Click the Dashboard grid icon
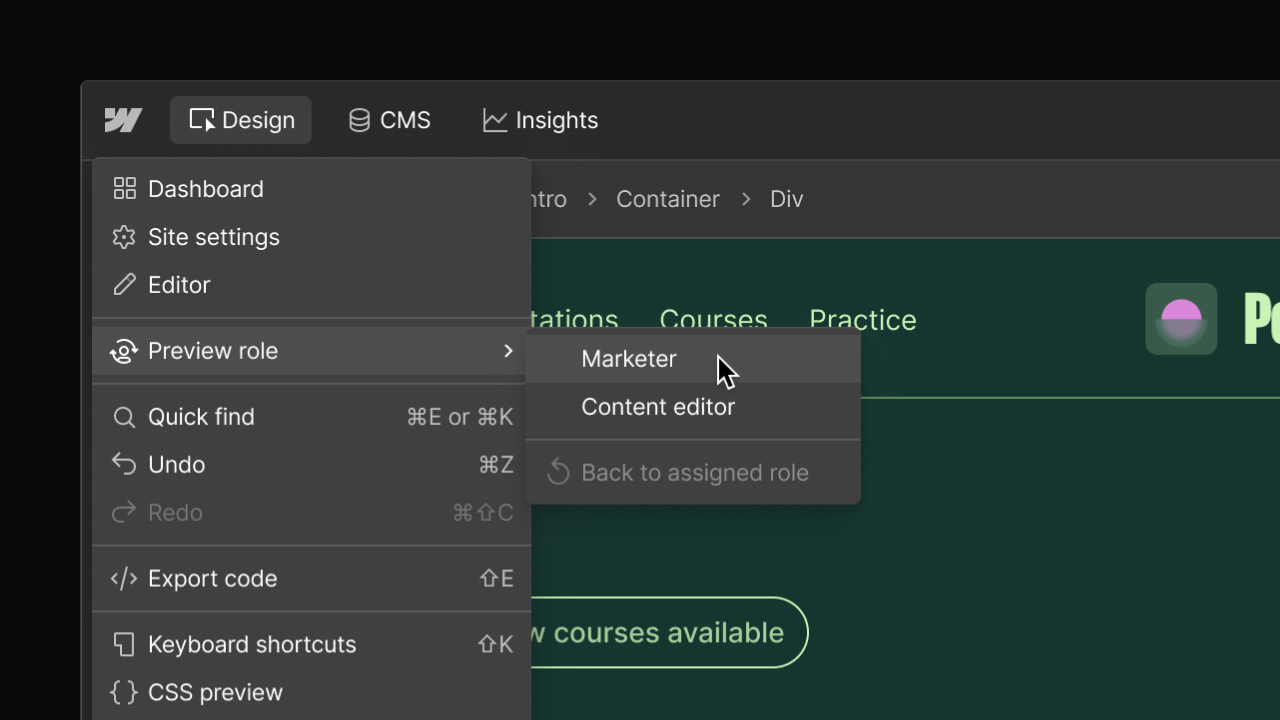The width and height of the screenshot is (1280, 720). pos(124,188)
